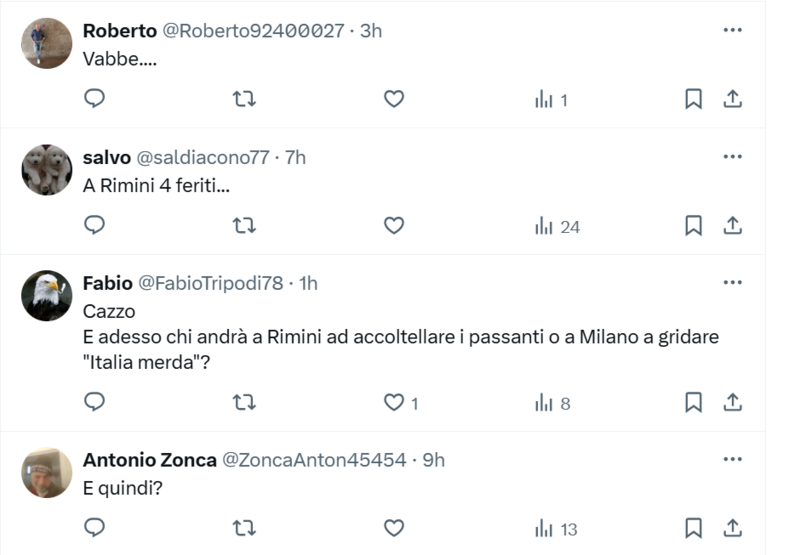The width and height of the screenshot is (800, 555).
Task: Open Fabio's three-dot overflow menu
Action: pos(732,283)
